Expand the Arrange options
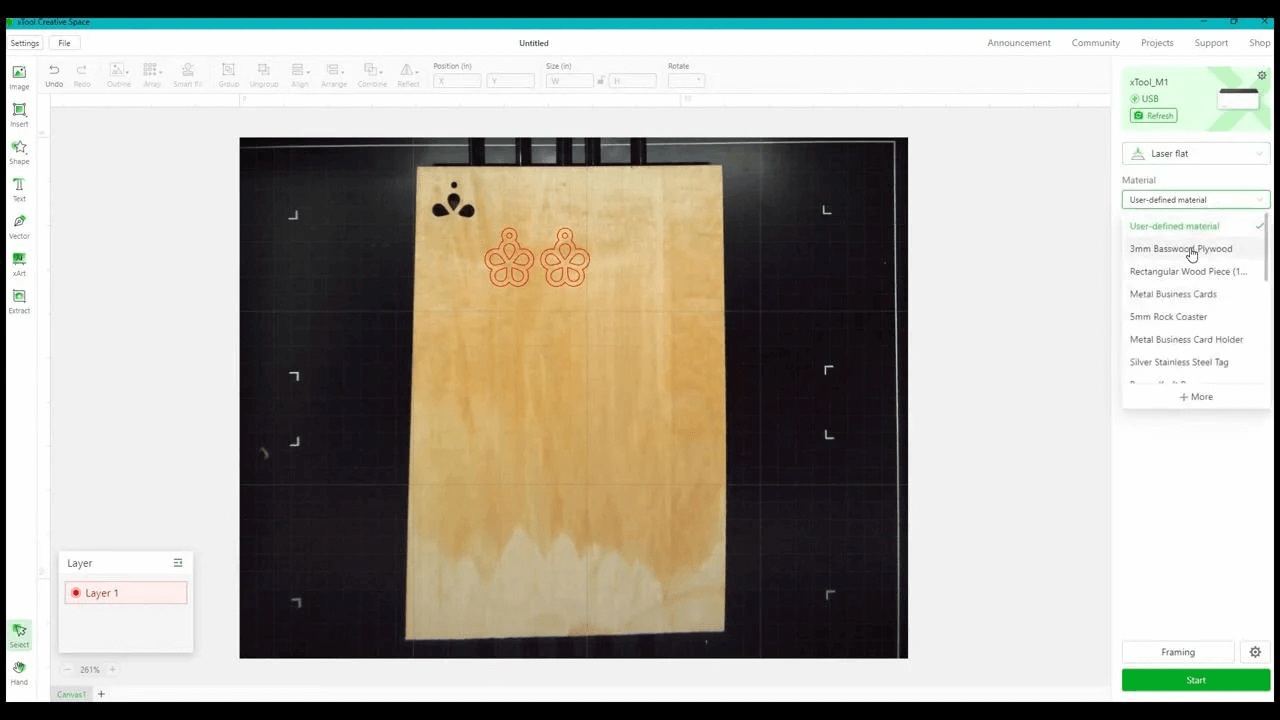This screenshot has width=1280, height=720. (x=334, y=75)
